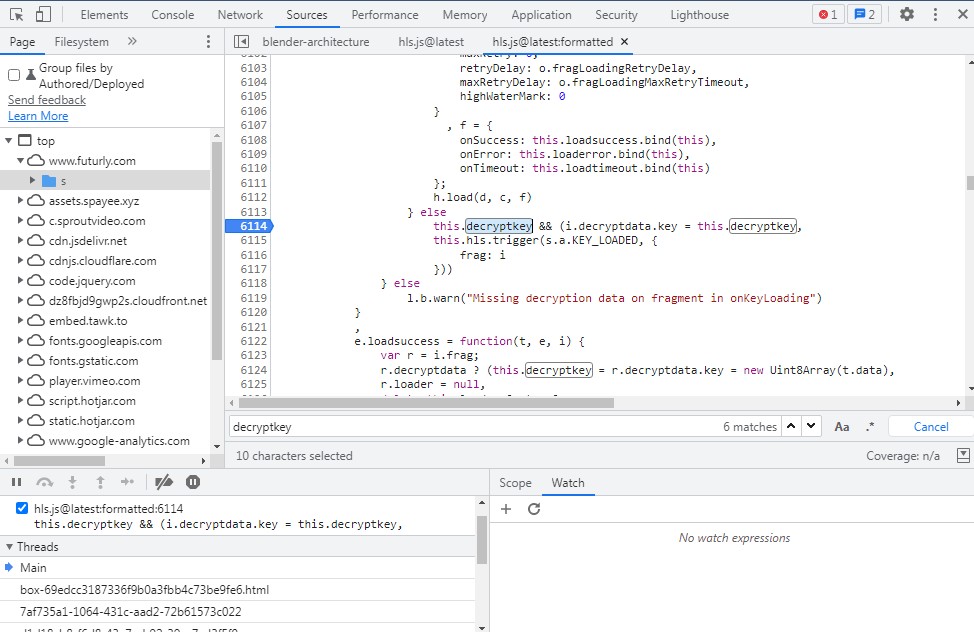Hide the navigator sidebar panel icon
The image size is (974, 632).
pyautogui.click(x=241, y=42)
